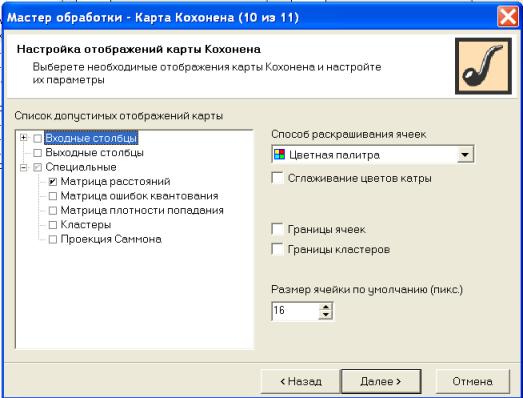Tick the Выходные столбцы checkbox
The width and height of the screenshot is (523, 398).
[37, 153]
